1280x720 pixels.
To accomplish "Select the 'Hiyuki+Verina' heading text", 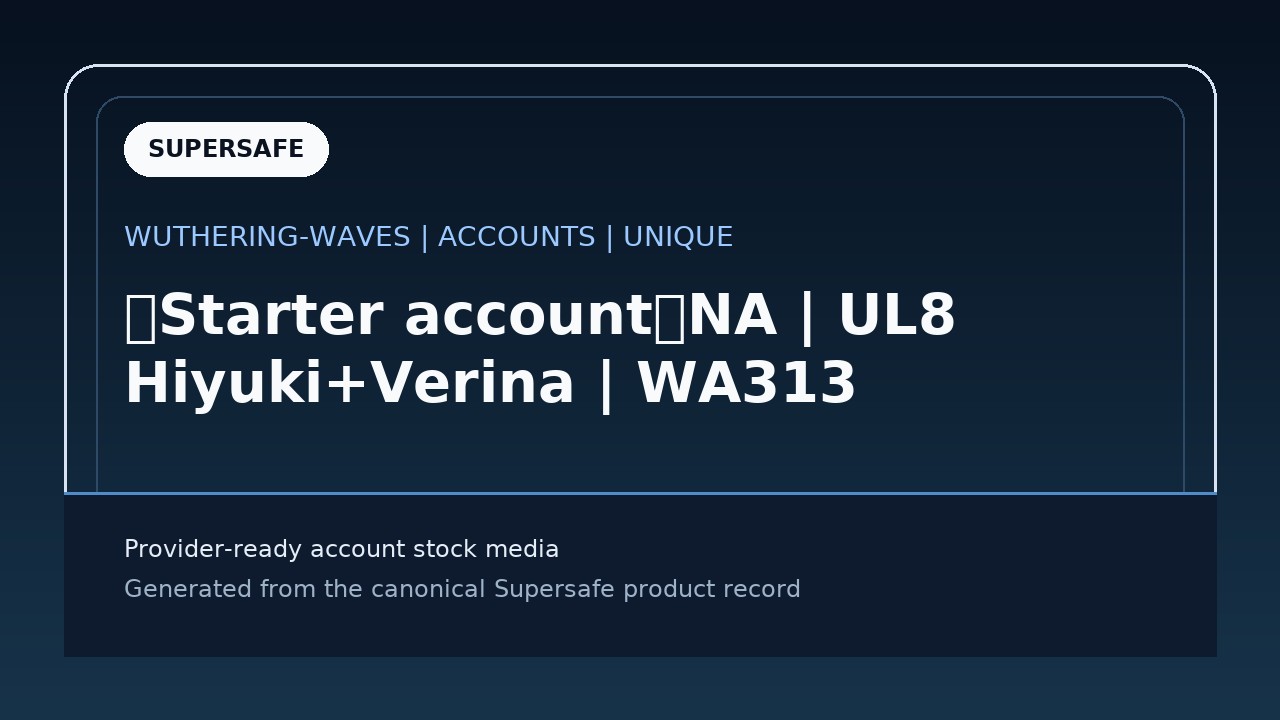I will coord(349,384).
